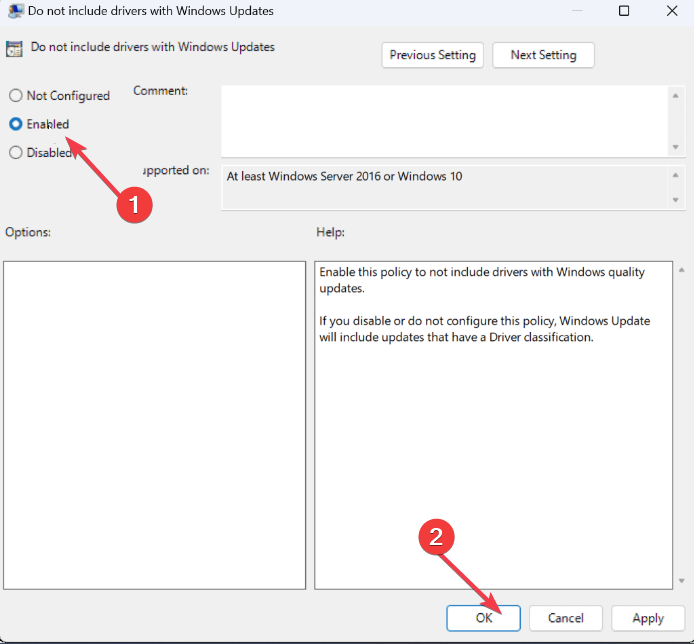Click the 'At least Windows Server 2016' text
Screen dimensions: 694x644
344,177
